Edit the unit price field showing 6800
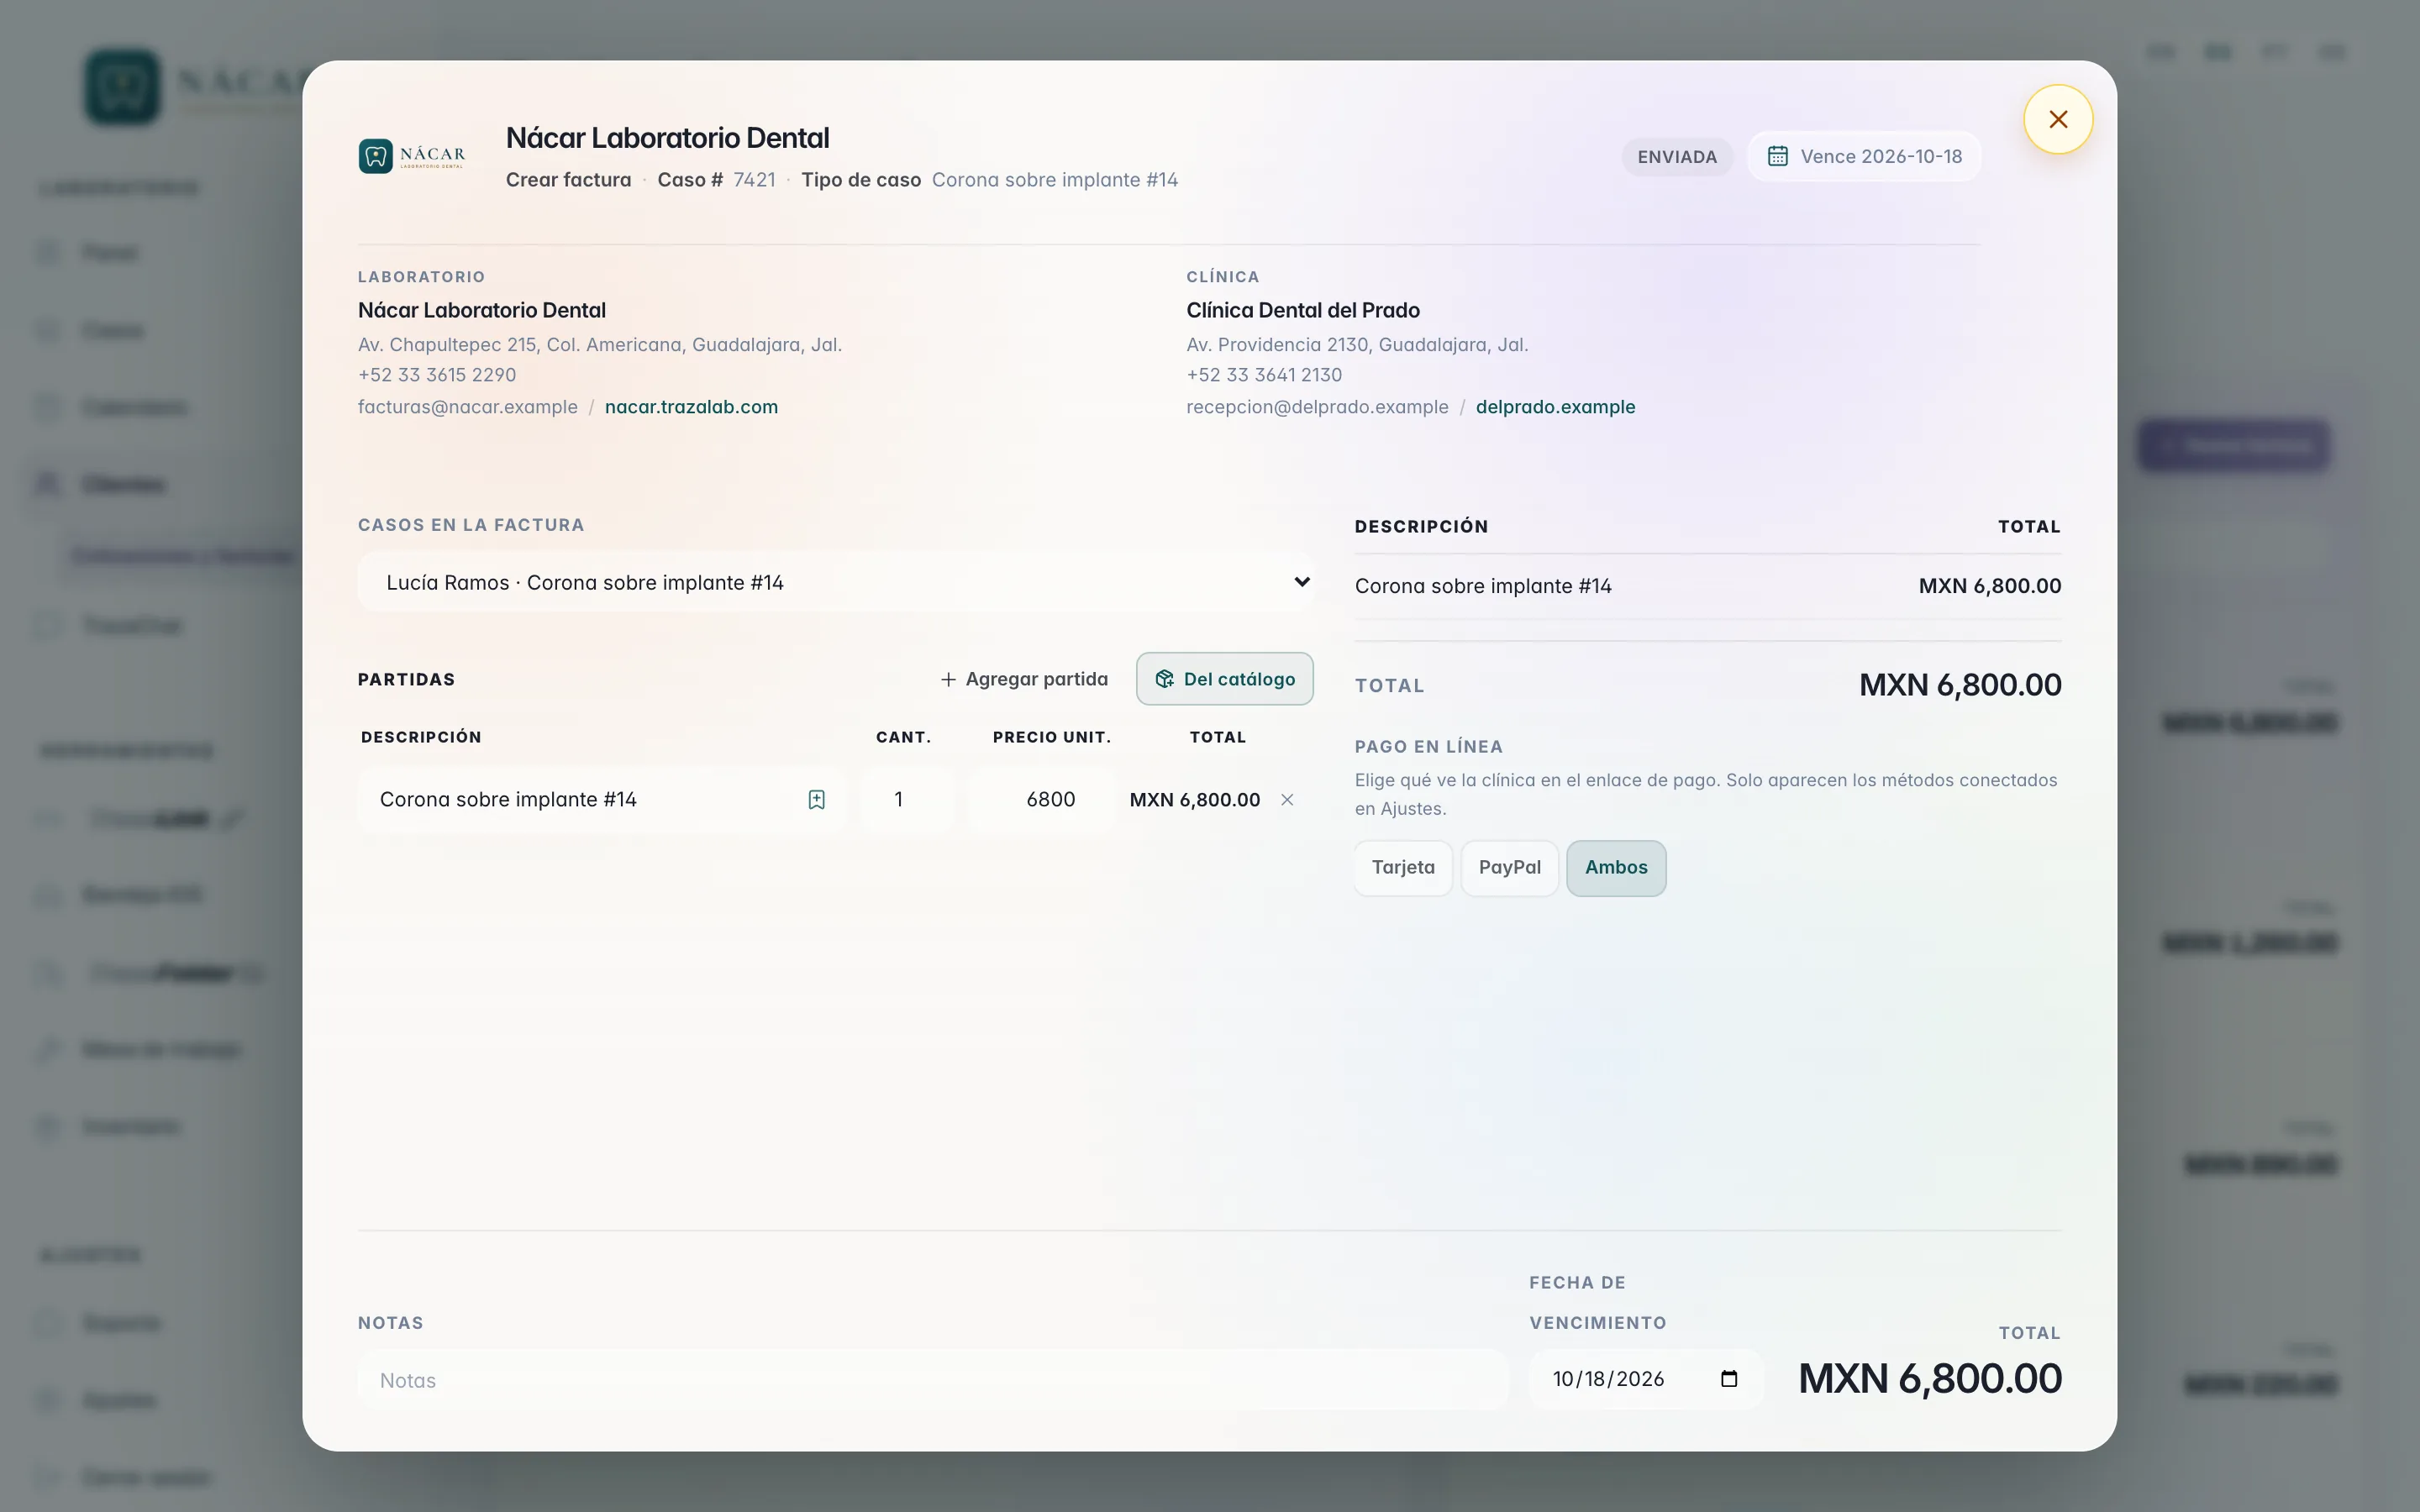Image resolution: width=2420 pixels, height=1512 pixels. (1042, 799)
